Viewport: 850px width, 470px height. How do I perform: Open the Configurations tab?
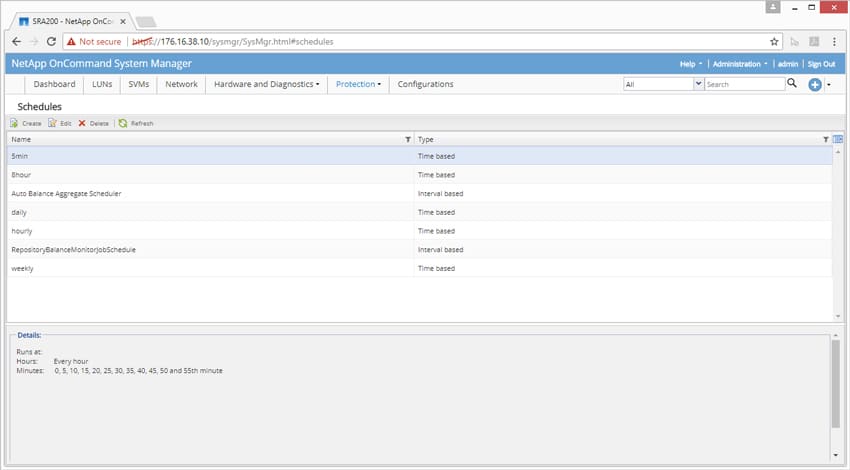pos(426,84)
